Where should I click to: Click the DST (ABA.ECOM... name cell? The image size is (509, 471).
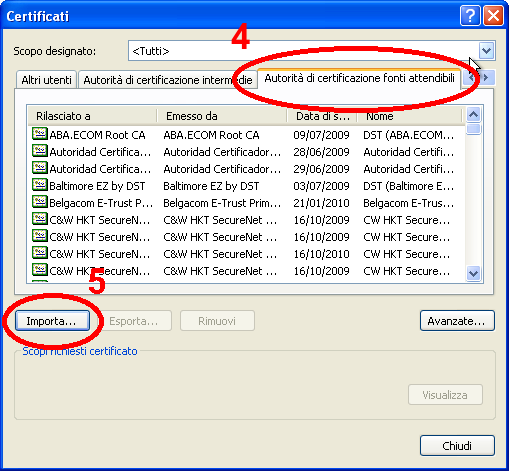pyautogui.click(x=409, y=135)
